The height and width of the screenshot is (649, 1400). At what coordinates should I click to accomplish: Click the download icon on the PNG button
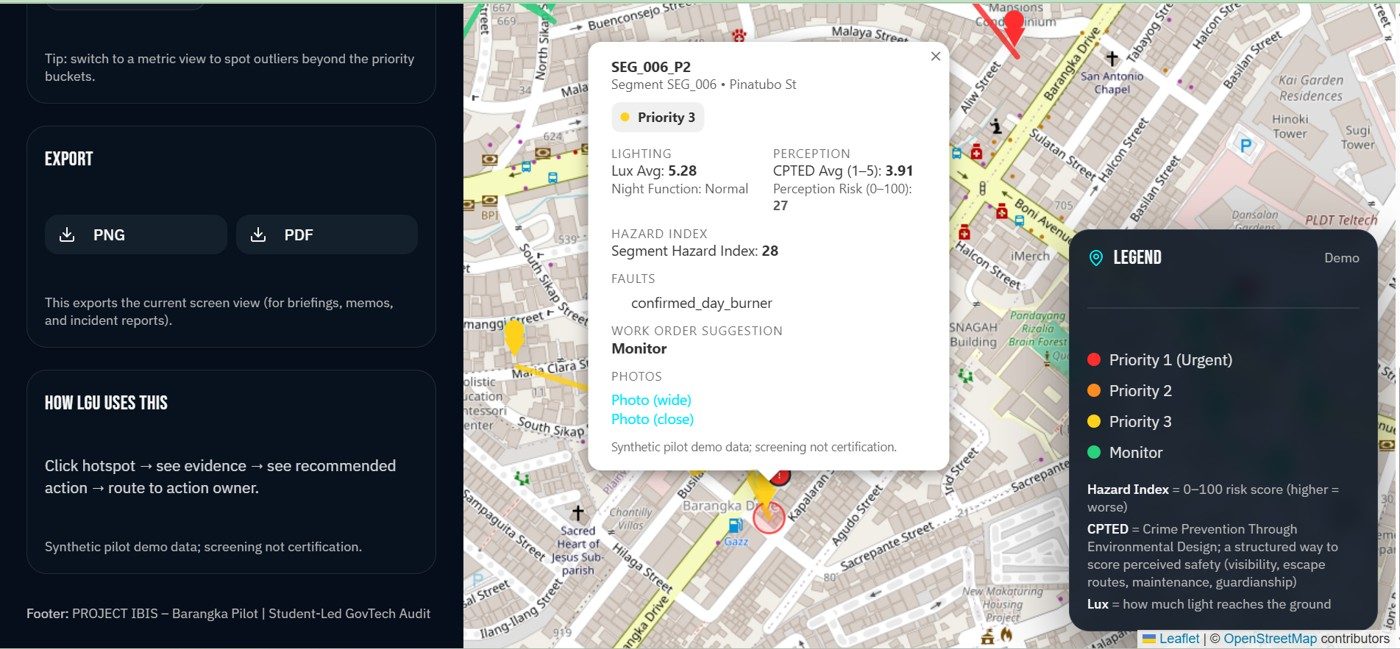67,235
